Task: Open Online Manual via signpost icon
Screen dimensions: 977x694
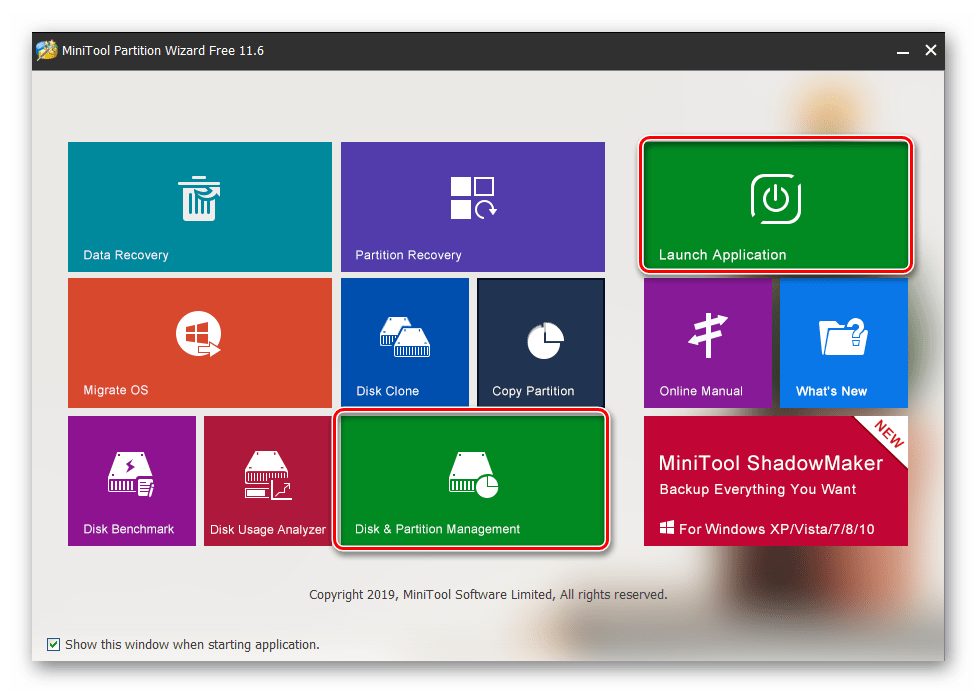Action: tap(709, 336)
